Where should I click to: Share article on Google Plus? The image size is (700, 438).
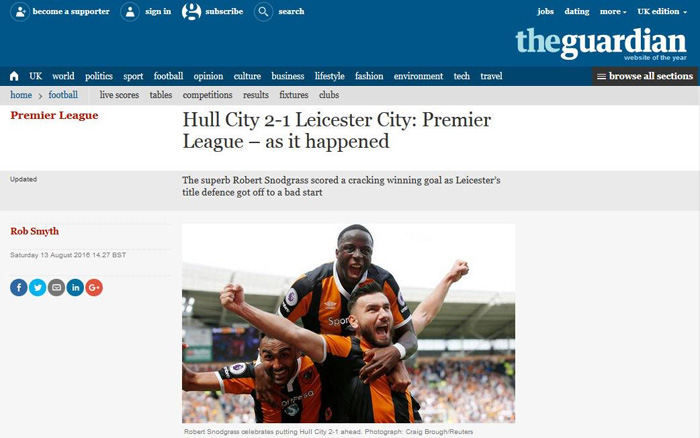[x=94, y=288]
